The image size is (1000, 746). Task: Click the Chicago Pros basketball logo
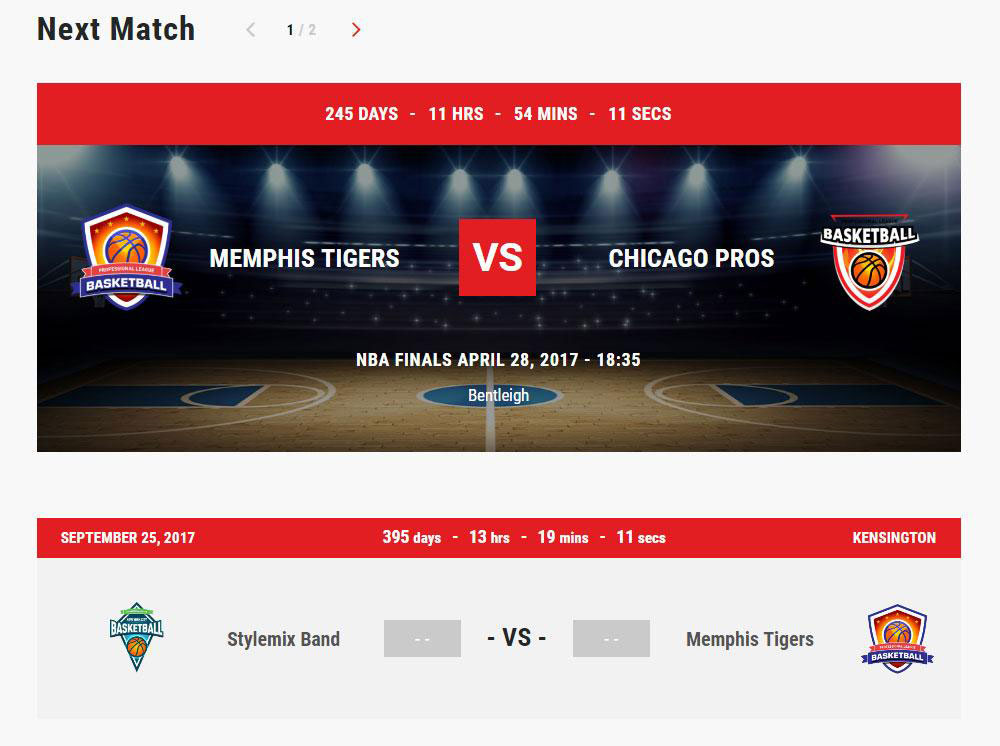point(869,261)
